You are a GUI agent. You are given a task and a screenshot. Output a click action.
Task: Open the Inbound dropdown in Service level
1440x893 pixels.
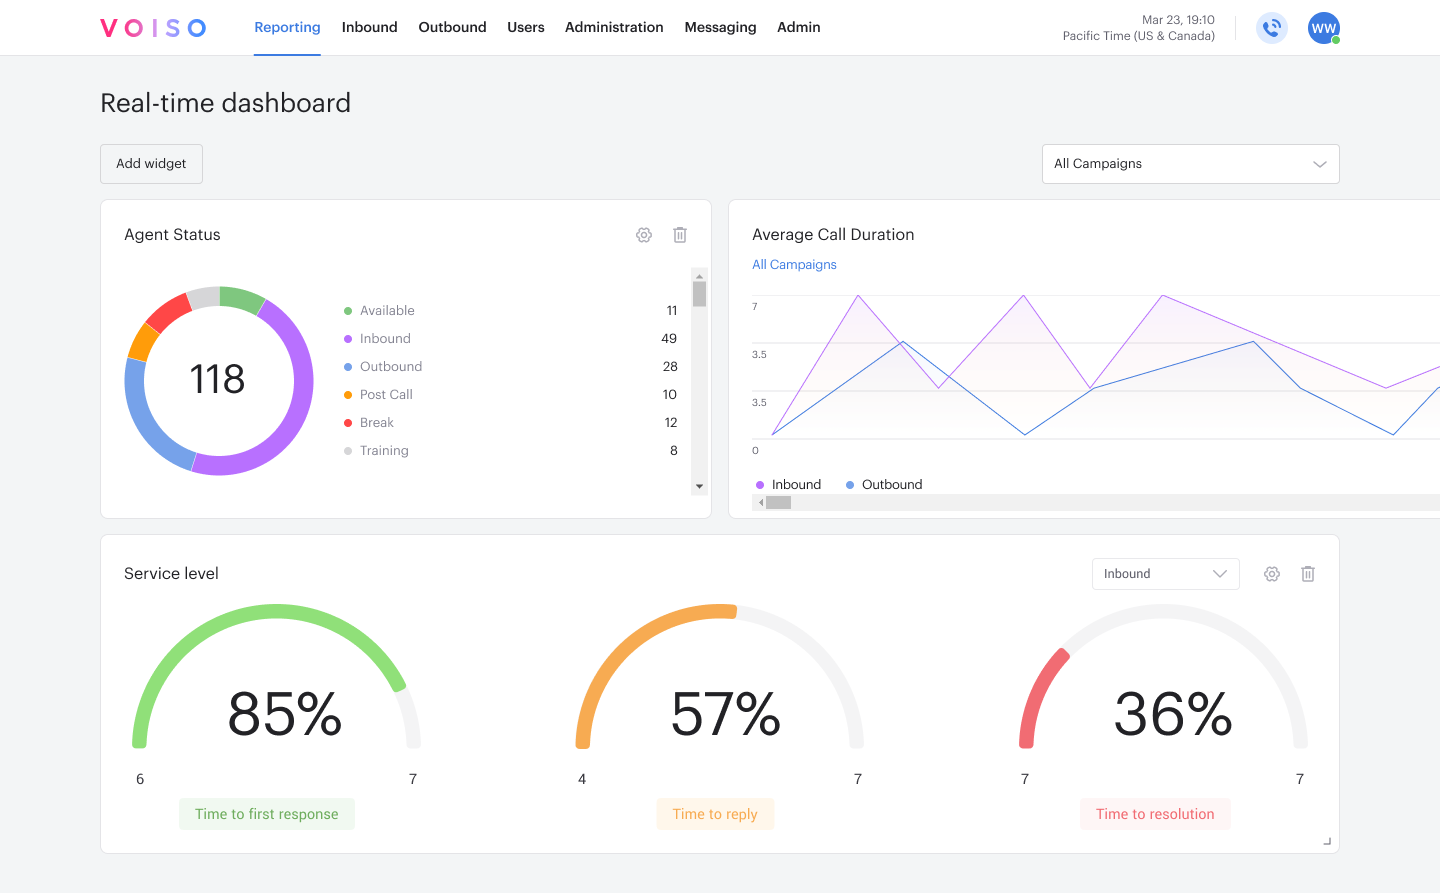pyautogui.click(x=1166, y=574)
